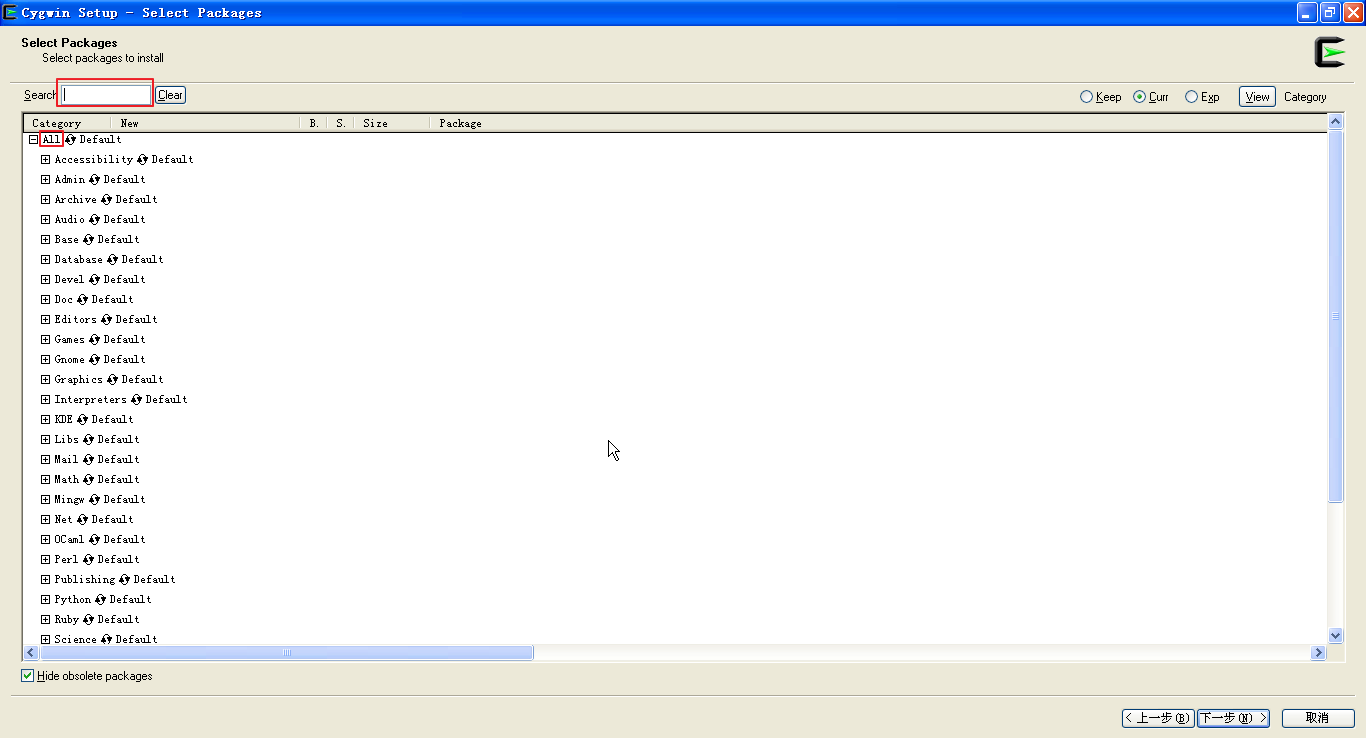Proceed with the 下一步 button
1366x738 pixels.
coord(1233,718)
